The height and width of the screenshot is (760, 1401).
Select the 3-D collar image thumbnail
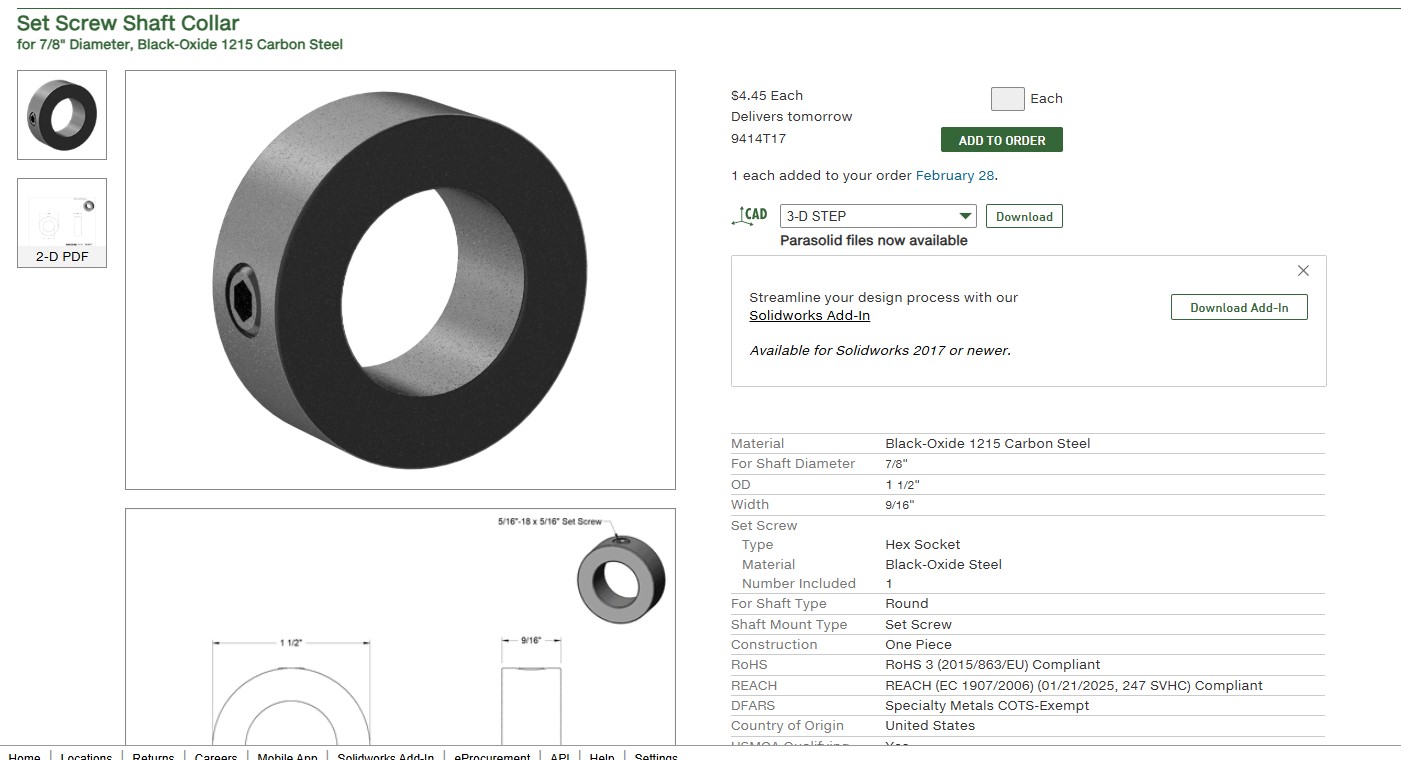point(62,115)
